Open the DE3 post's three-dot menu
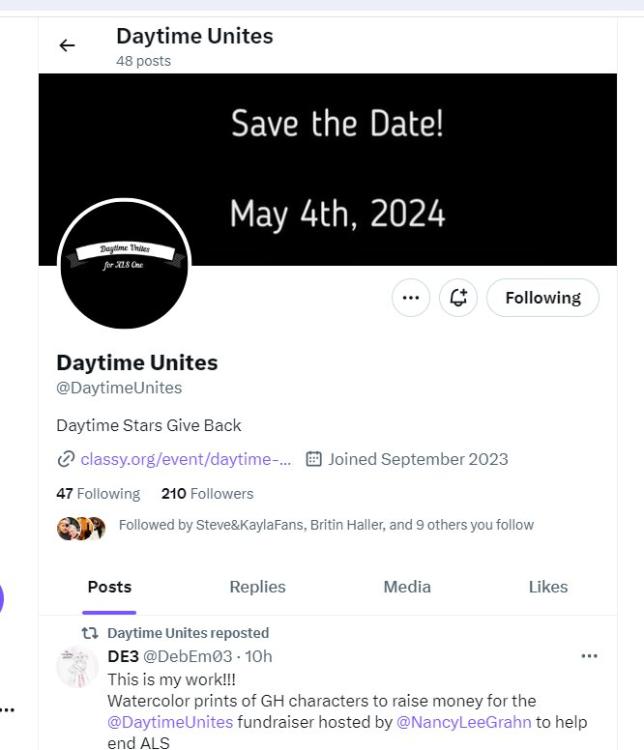Image resolution: width=644 pixels, height=750 pixels. pos(589,656)
